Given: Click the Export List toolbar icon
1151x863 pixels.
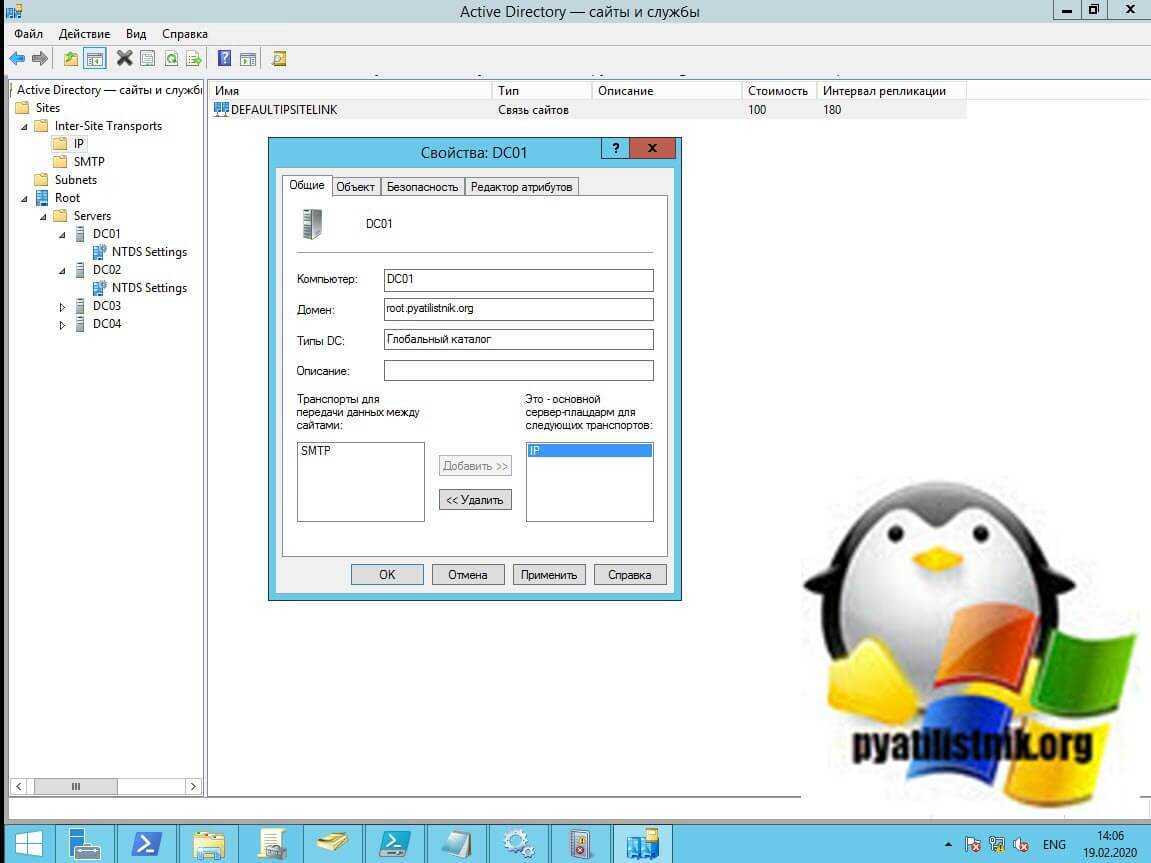Looking at the screenshot, I should 194,59.
